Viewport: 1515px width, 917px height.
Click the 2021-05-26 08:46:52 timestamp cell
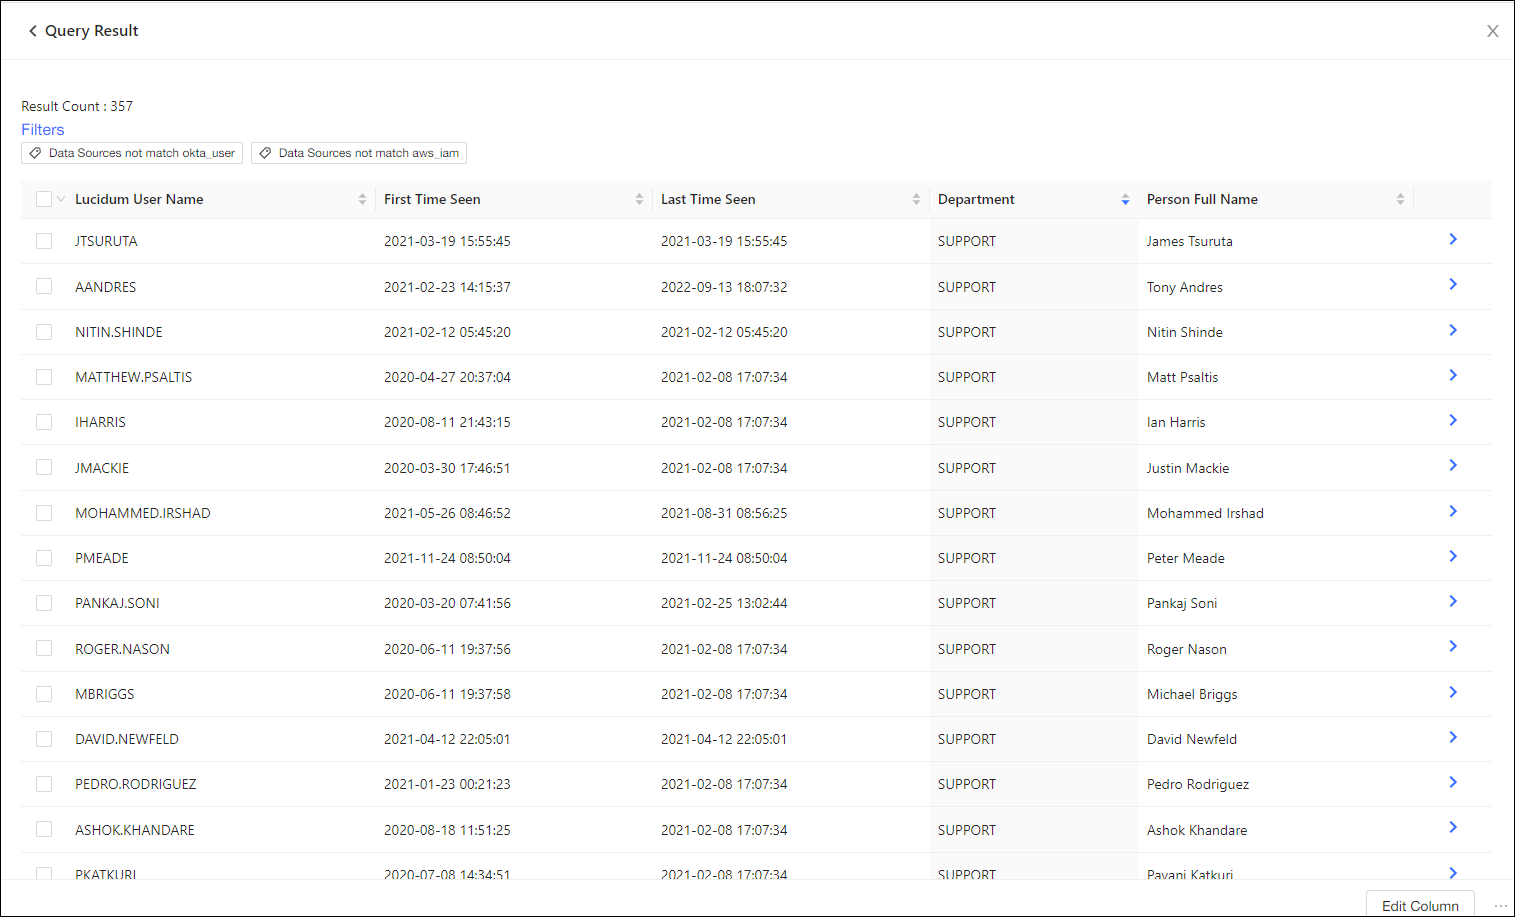point(447,513)
